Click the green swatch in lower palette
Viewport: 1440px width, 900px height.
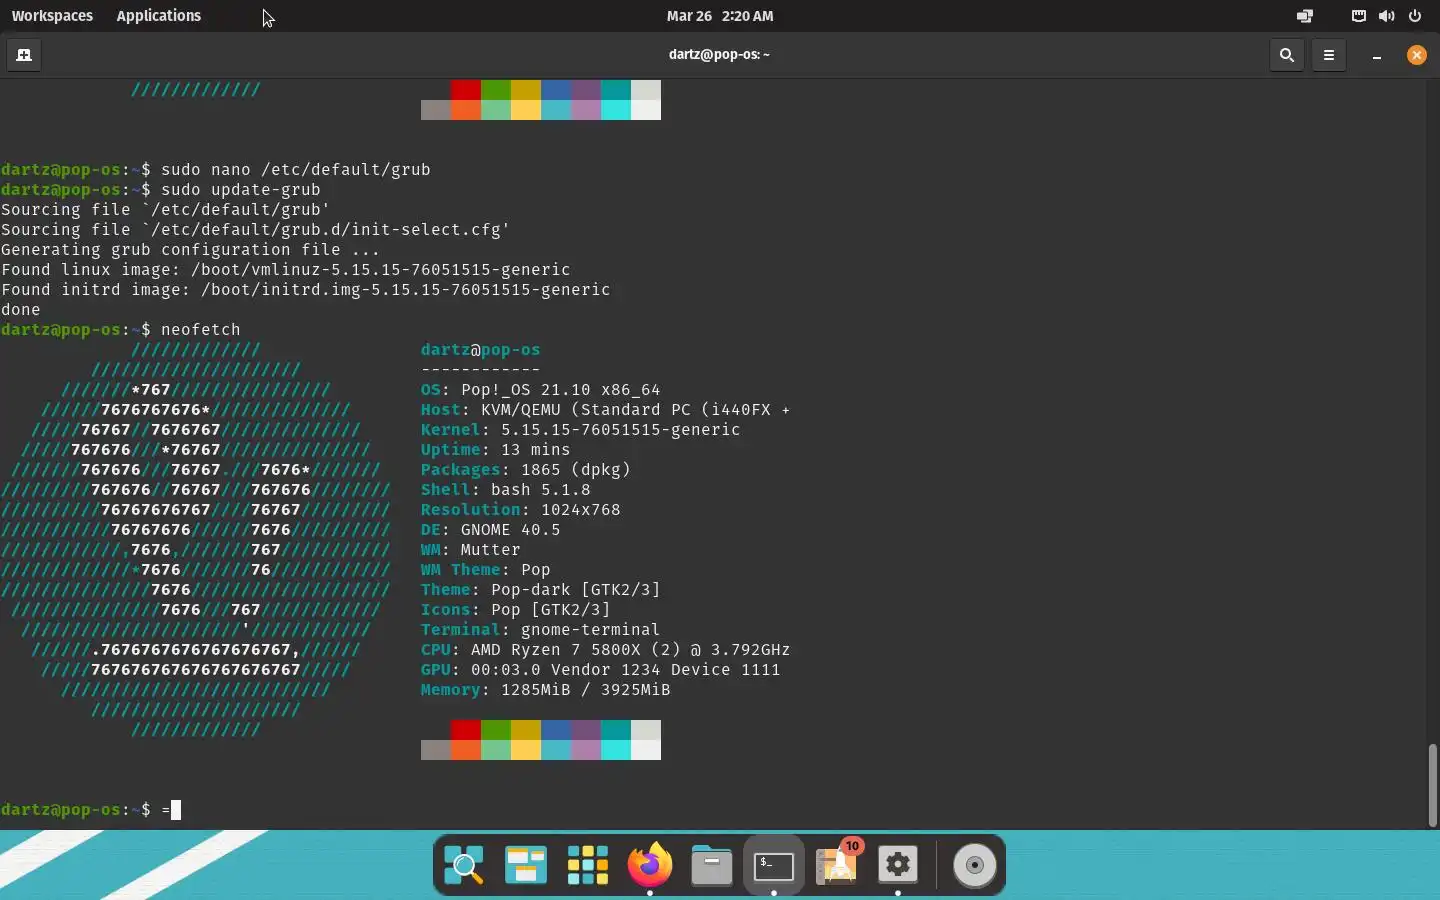point(496,730)
